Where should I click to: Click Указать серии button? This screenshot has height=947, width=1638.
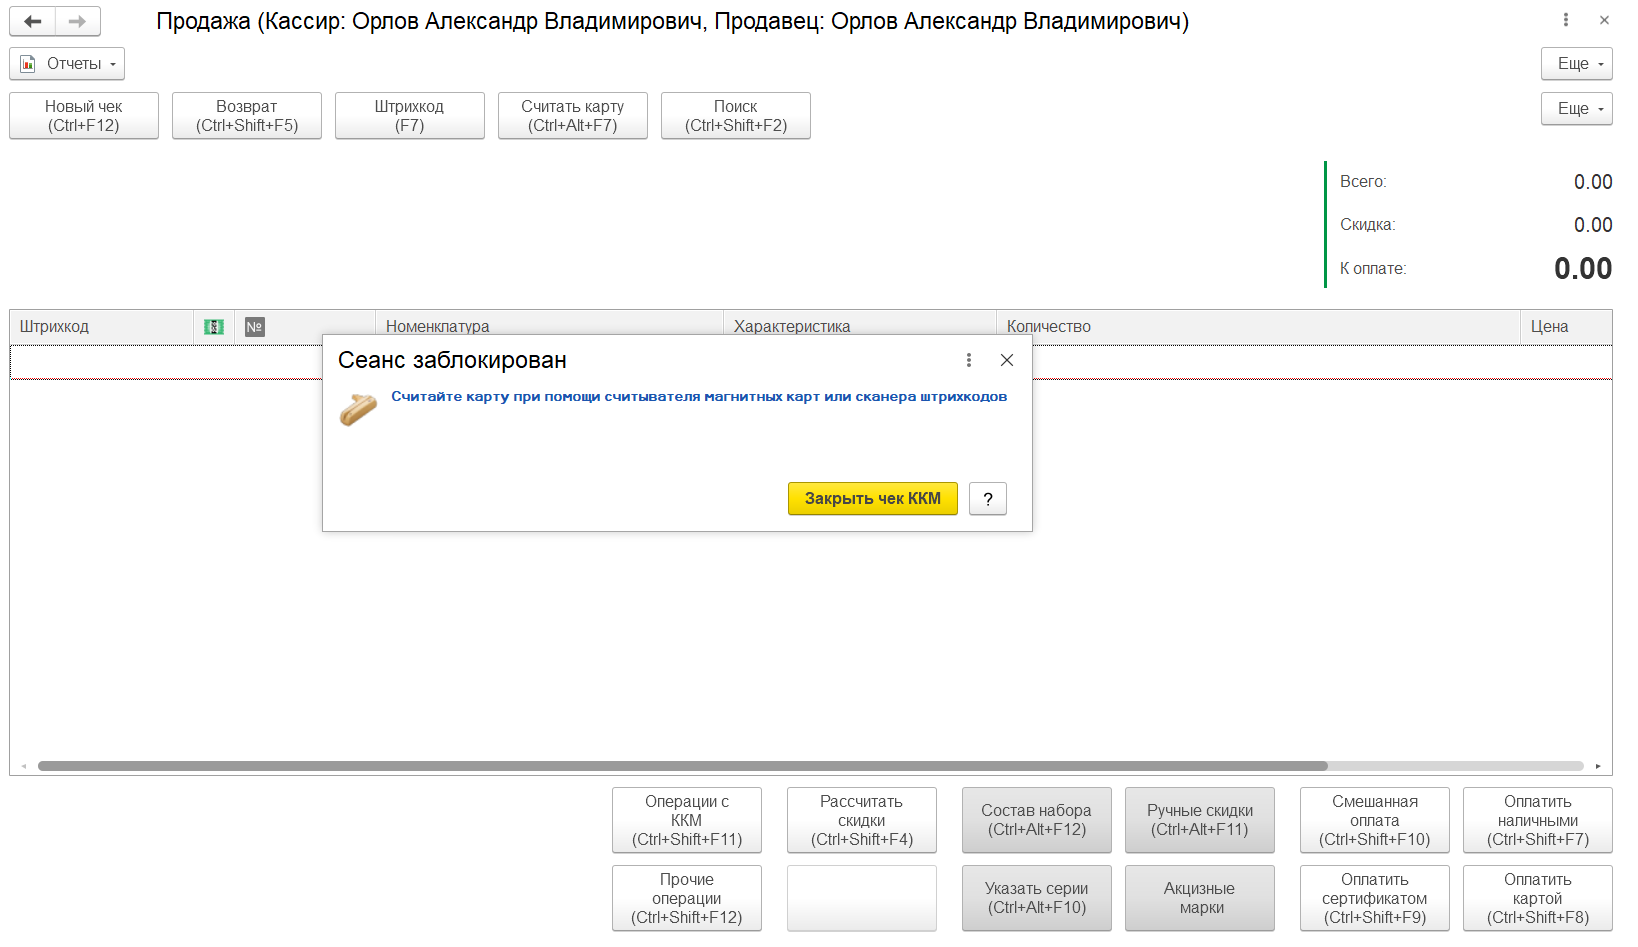1037,898
